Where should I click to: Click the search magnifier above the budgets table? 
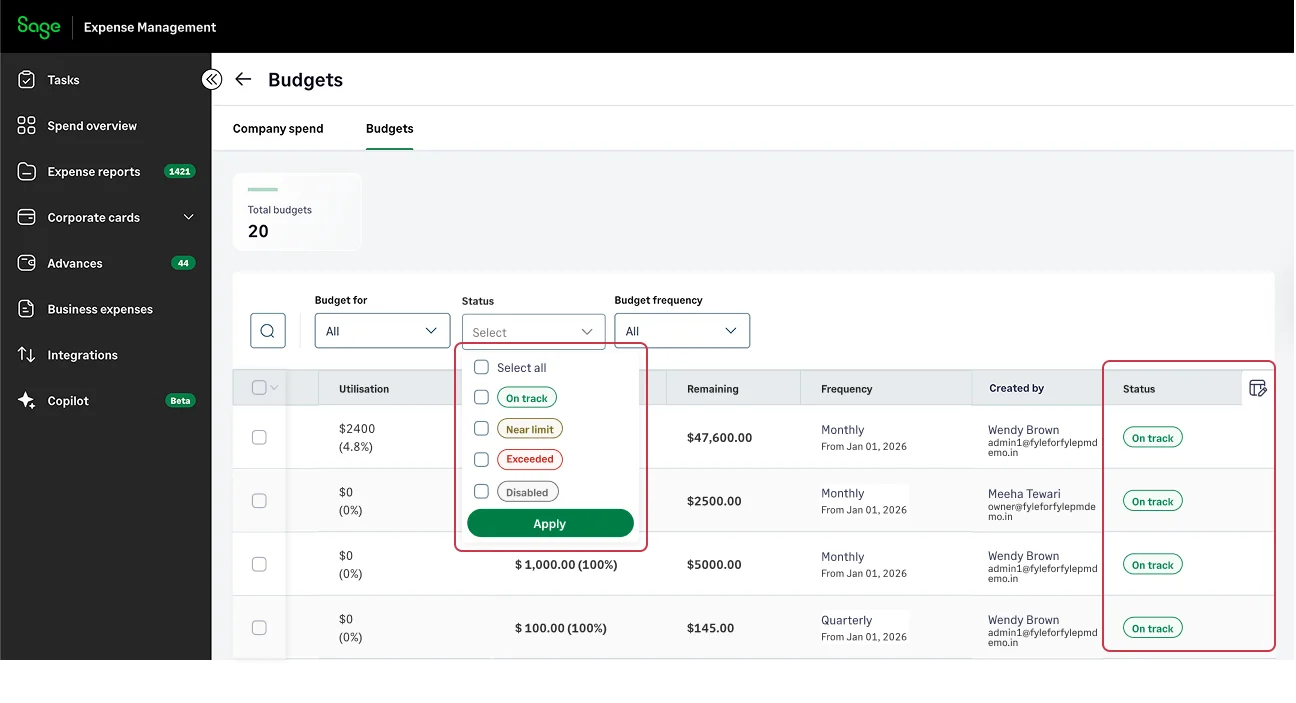[x=267, y=330]
